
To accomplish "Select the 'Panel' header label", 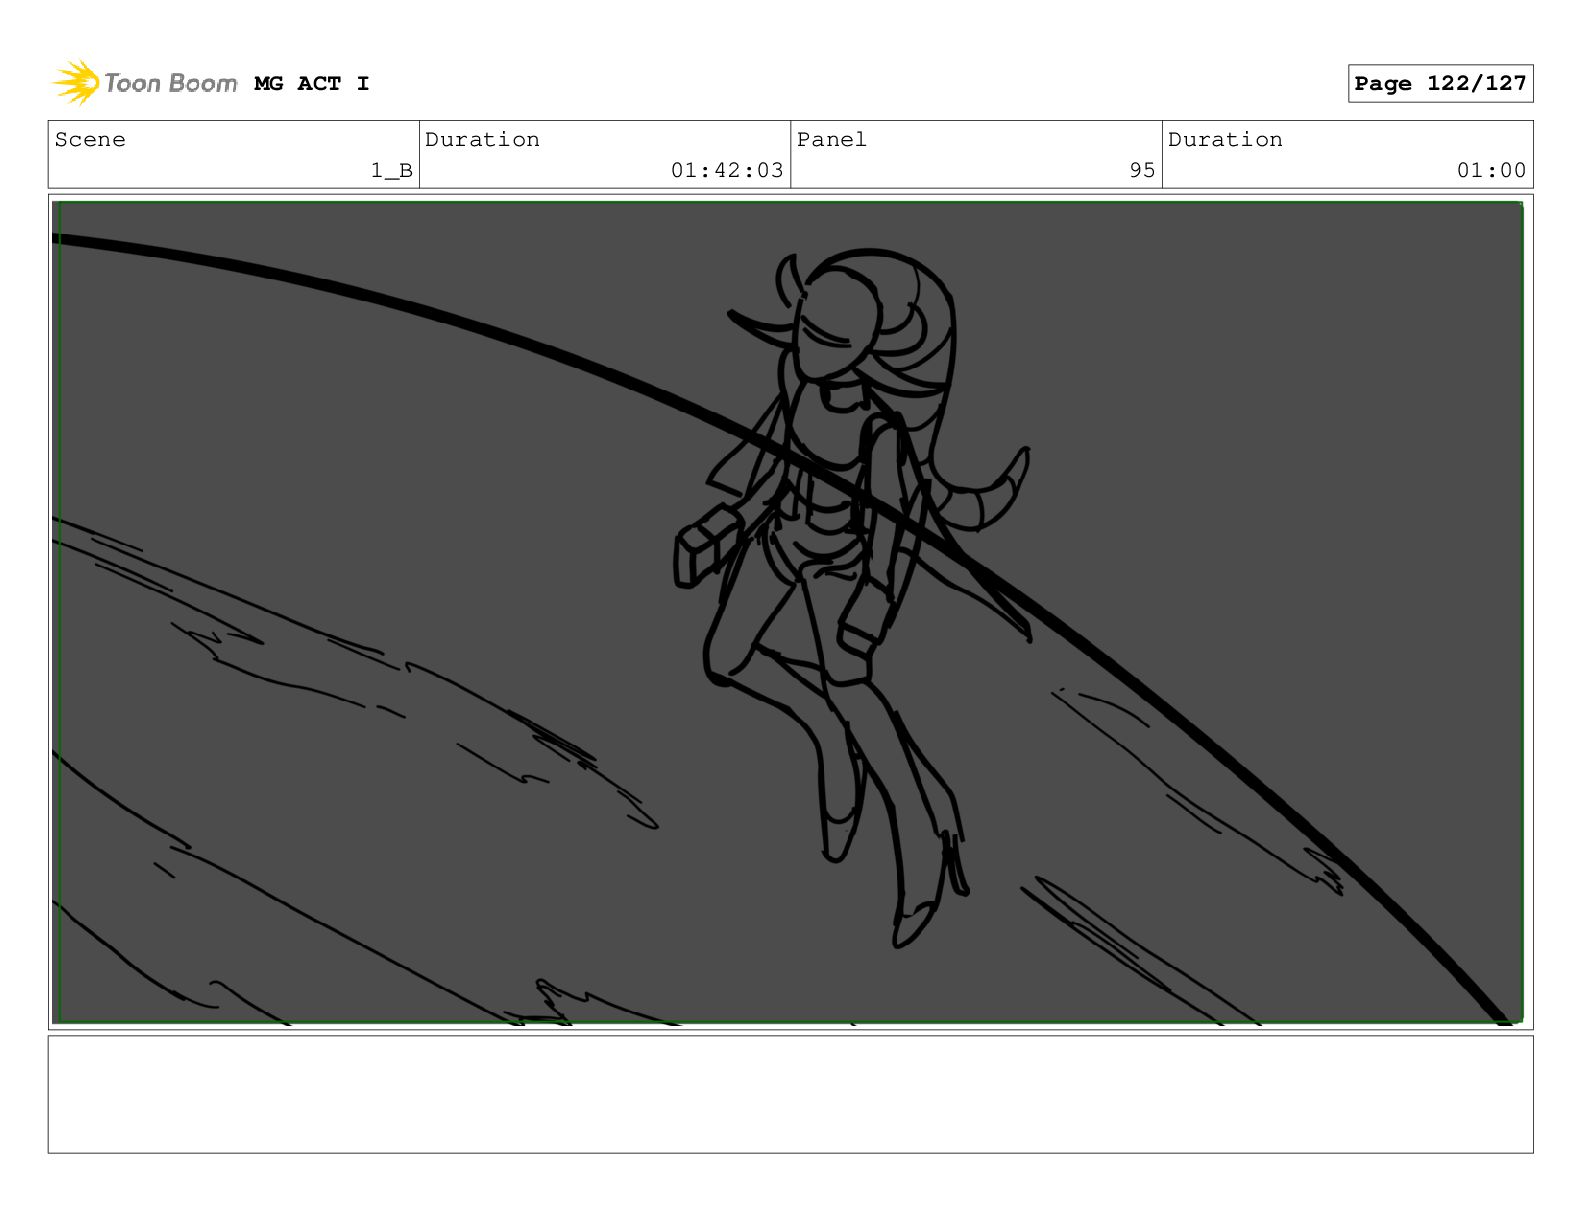I will [x=832, y=140].
